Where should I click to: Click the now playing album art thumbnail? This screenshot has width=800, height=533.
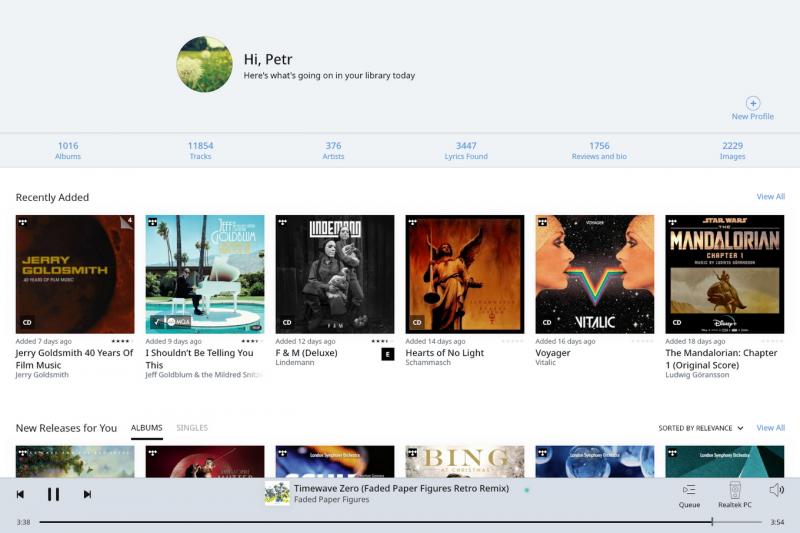pyautogui.click(x=277, y=493)
